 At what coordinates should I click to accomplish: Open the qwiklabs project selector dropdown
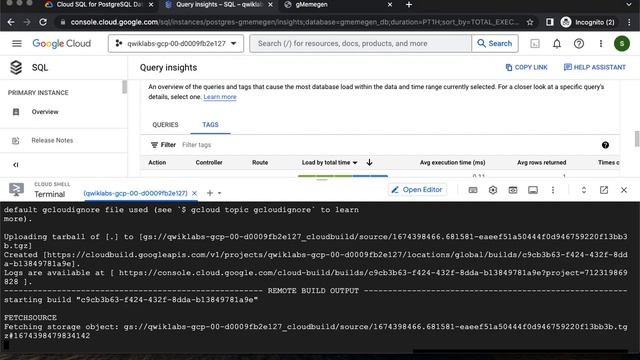click(176, 43)
